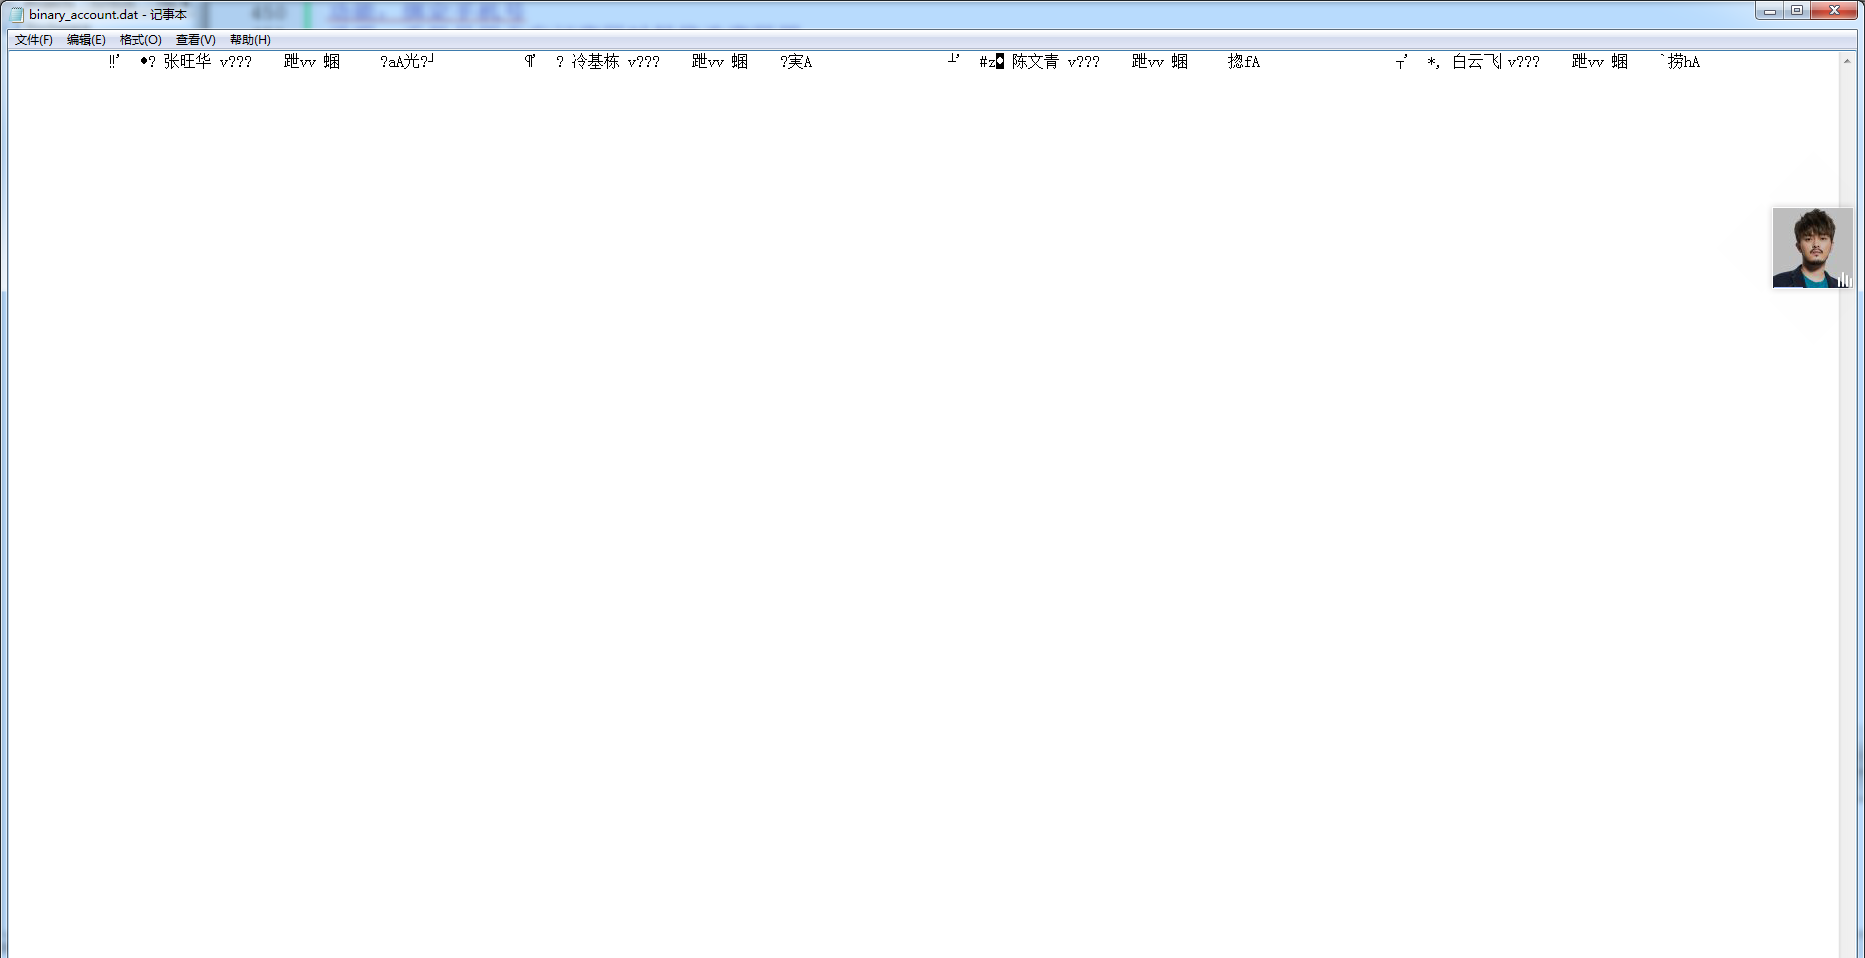Viewport: 1865px width, 958px height.
Task: Click the text 揔fA
Action: pos(1244,62)
